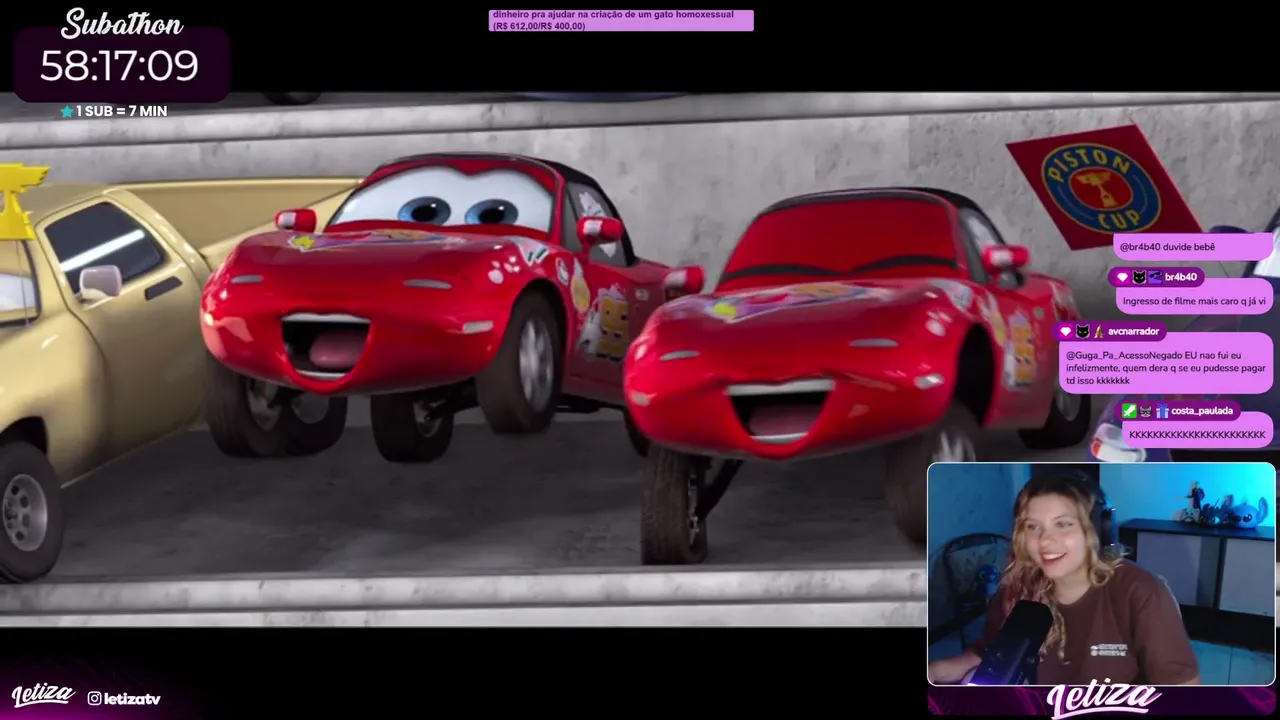Click the blue star beside 1 SUB = 7 MIN
This screenshot has width=1280, height=720.
tap(67, 111)
